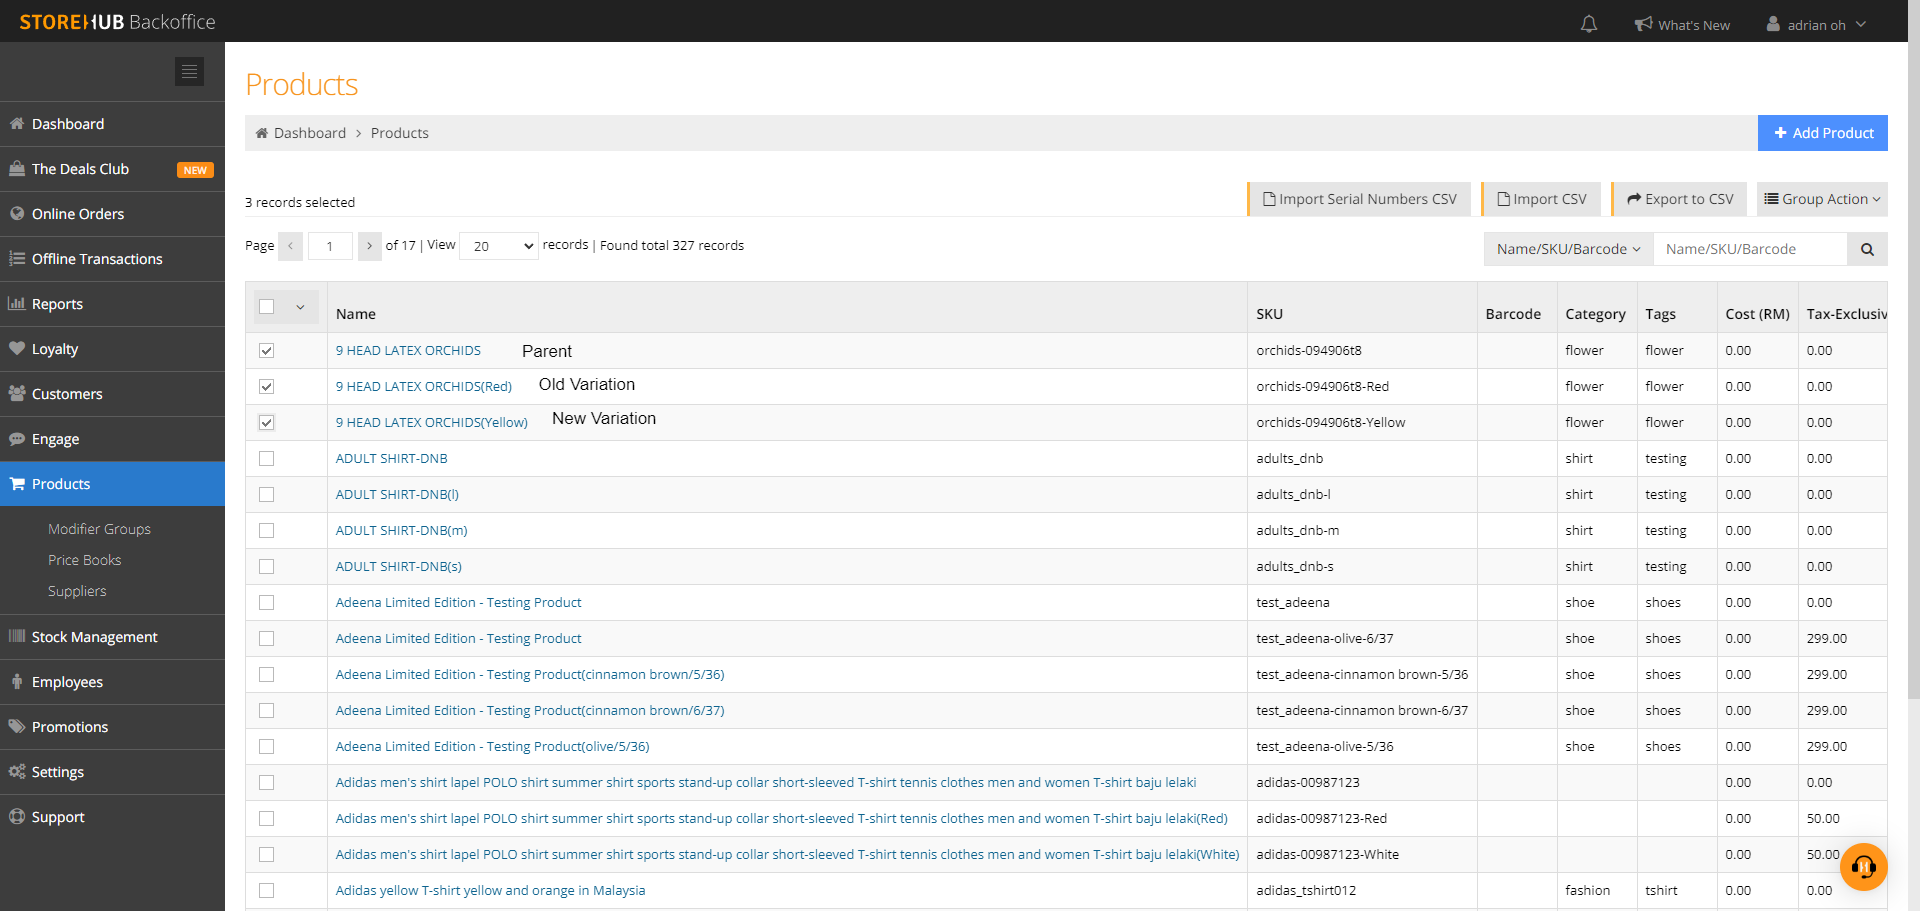
Task: Click the Online Orders globe icon
Action: 17,214
